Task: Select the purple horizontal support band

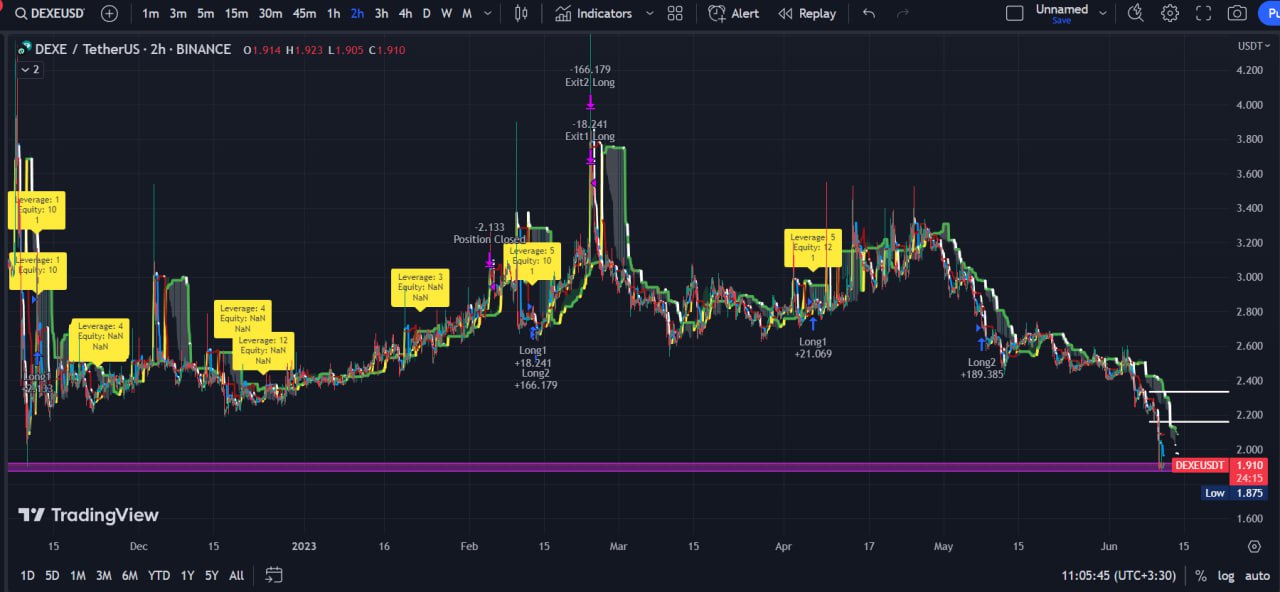Action: click(590, 466)
